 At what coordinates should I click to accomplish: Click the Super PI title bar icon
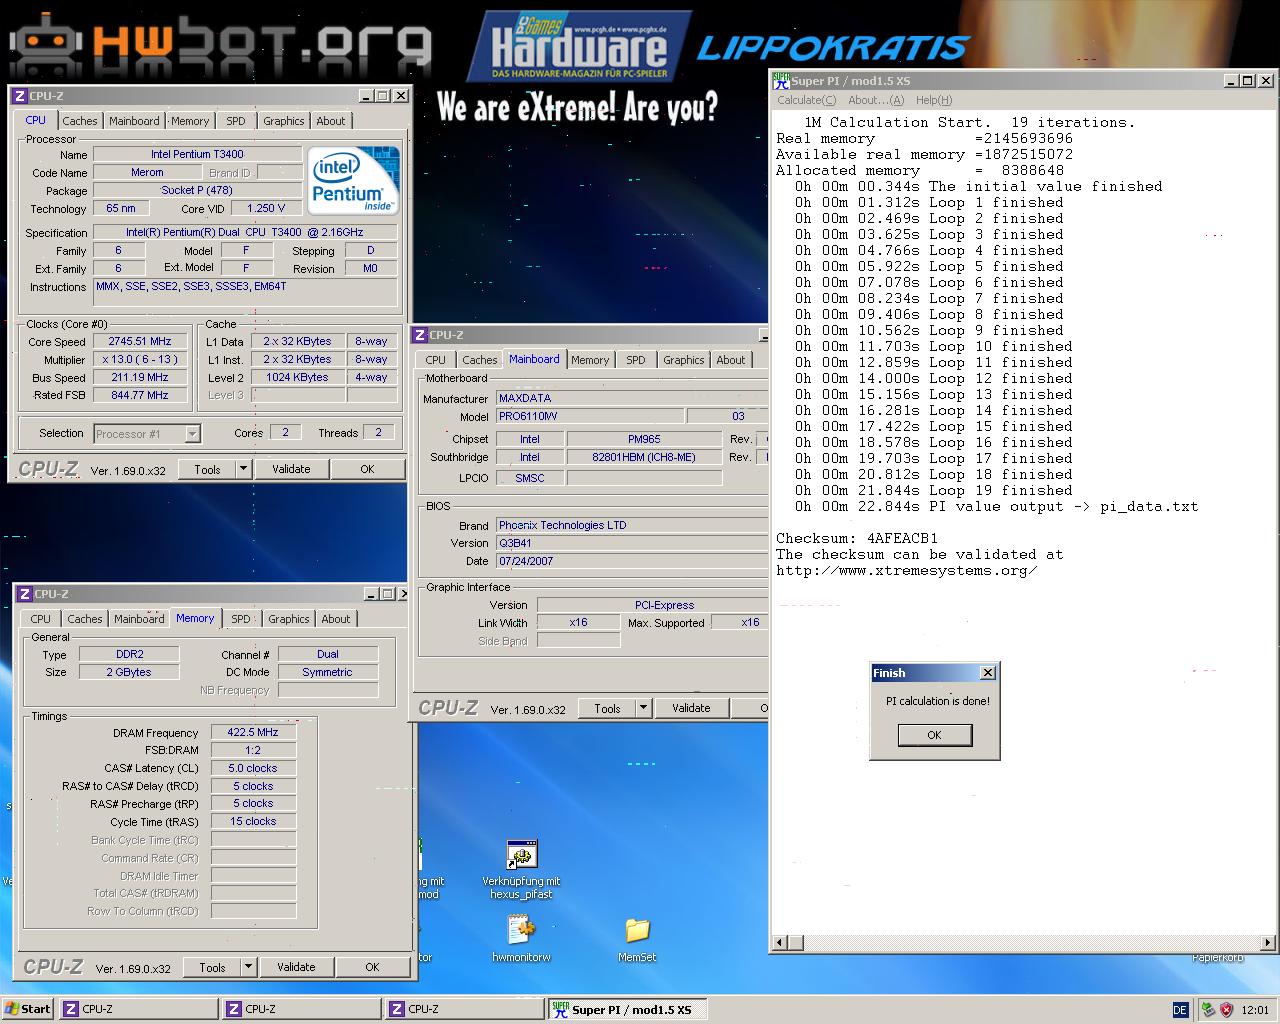tap(781, 81)
